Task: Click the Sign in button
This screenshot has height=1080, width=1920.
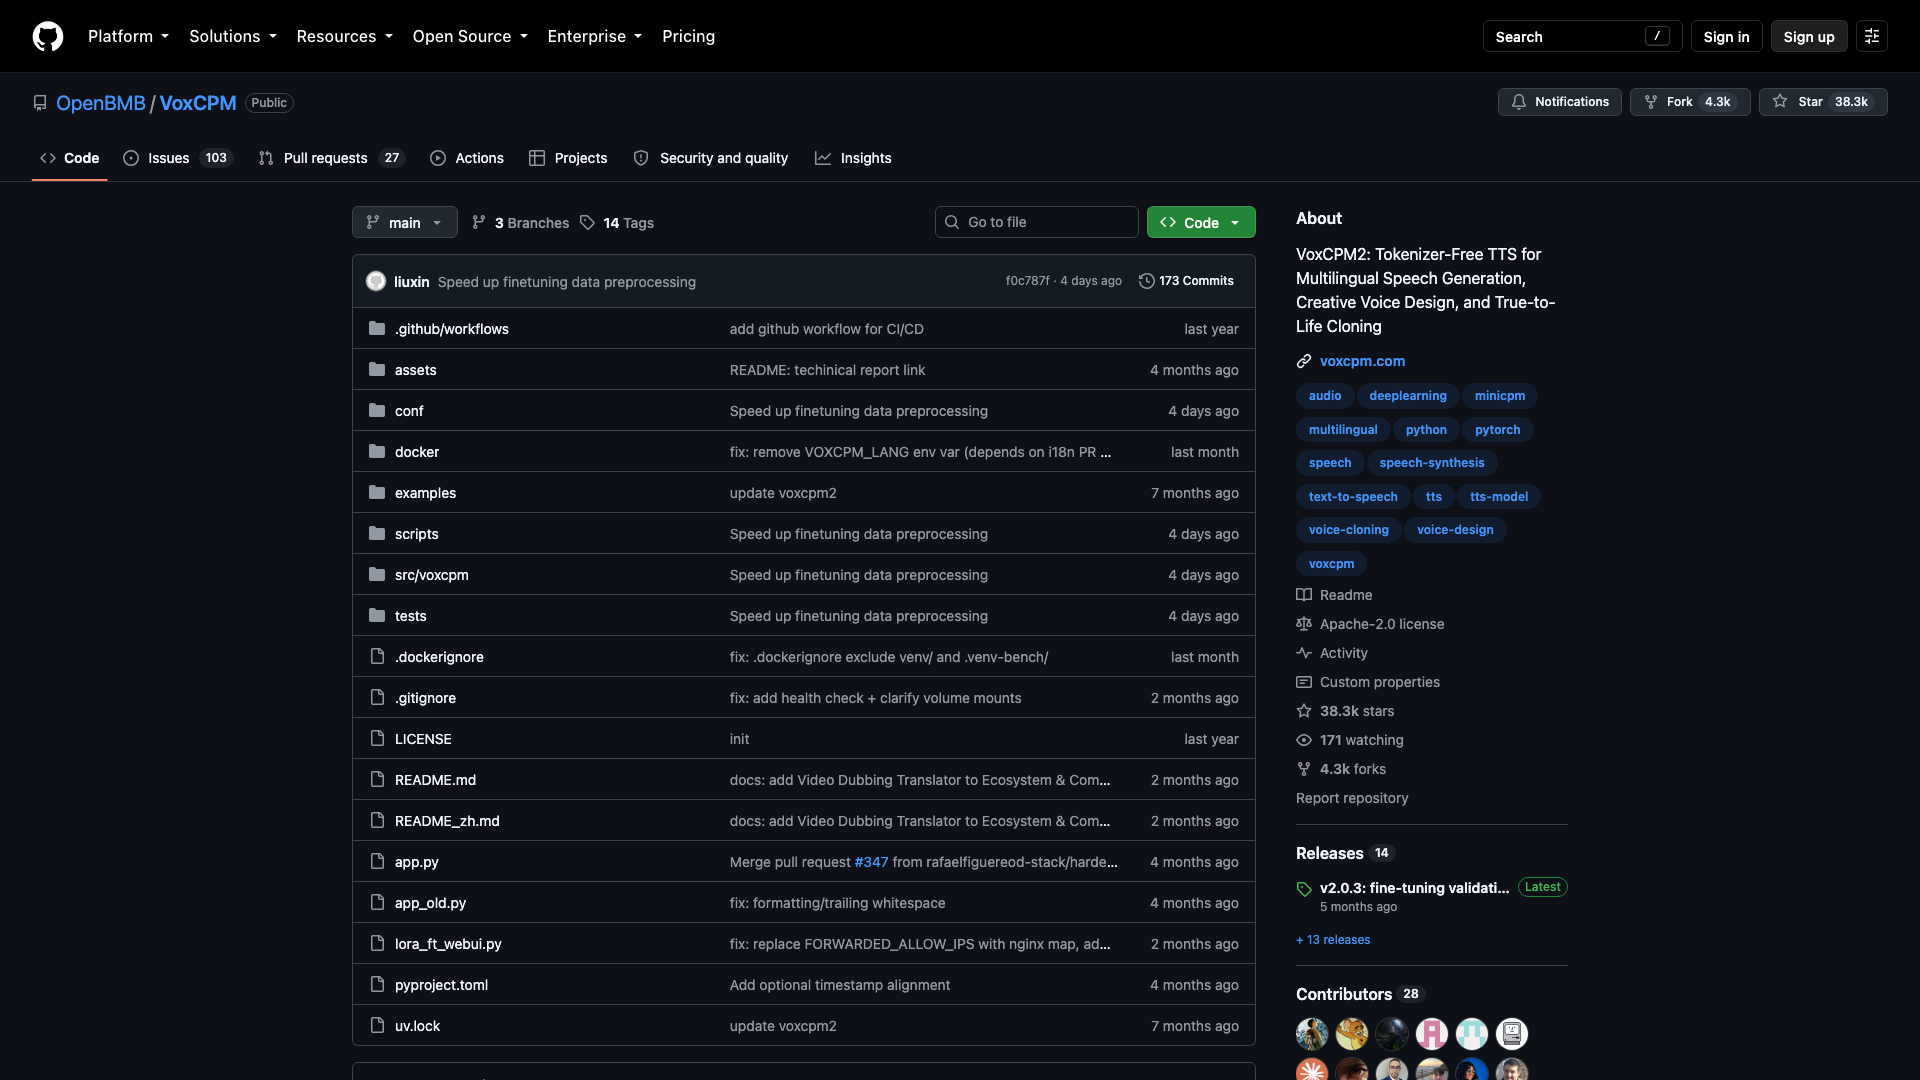Action: 1726,36
